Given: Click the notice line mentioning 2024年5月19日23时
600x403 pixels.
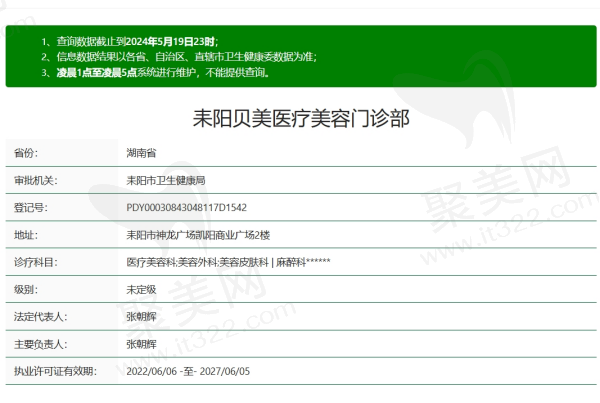Looking at the screenshot, I should click(130, 41).
